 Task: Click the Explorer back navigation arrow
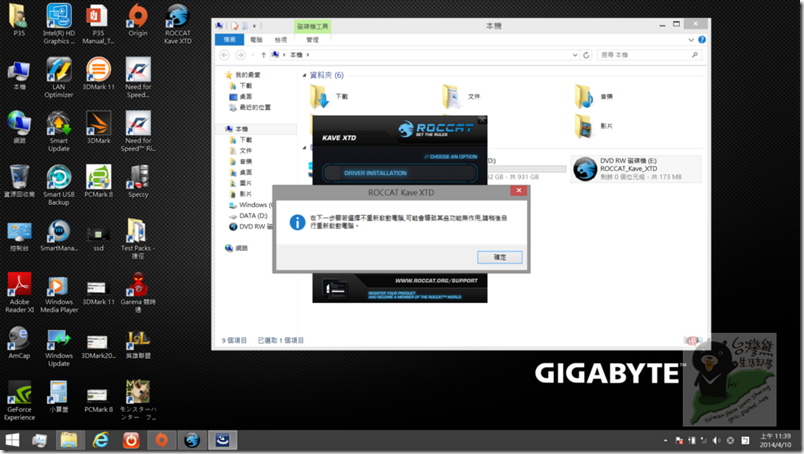pyautogui.click(x=225, y=55)
